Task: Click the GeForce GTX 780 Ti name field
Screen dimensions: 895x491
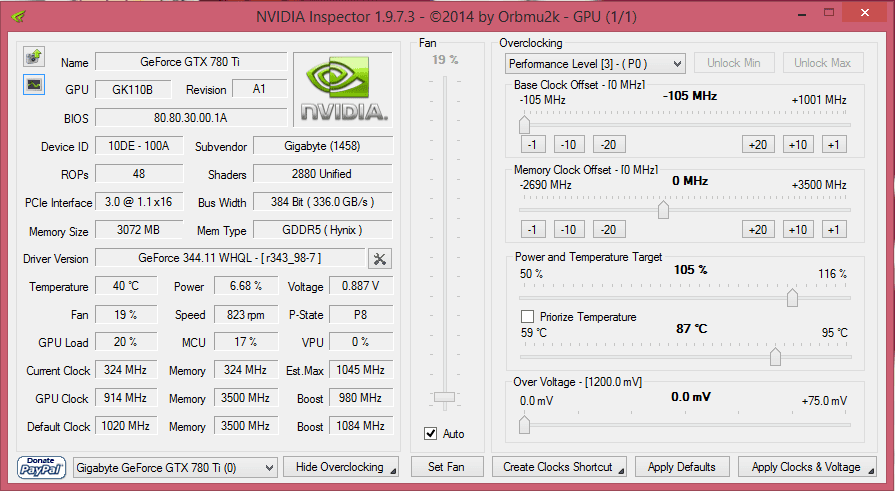Action: (191, 62)
